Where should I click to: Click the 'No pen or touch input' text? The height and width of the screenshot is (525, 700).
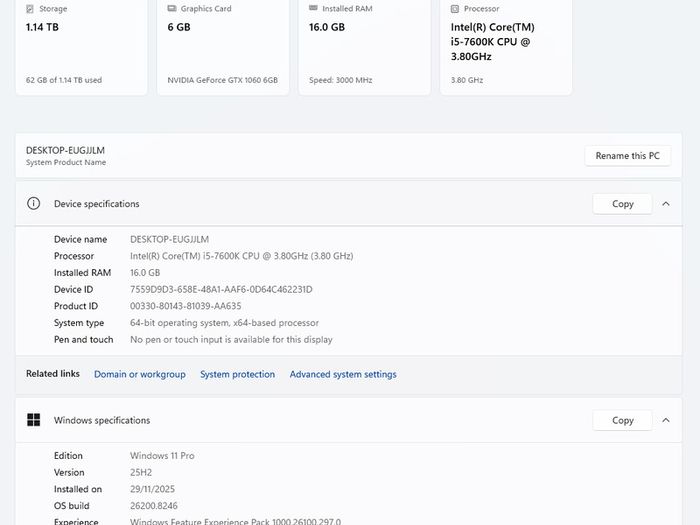pyautogui.click(x=231, y=340)
